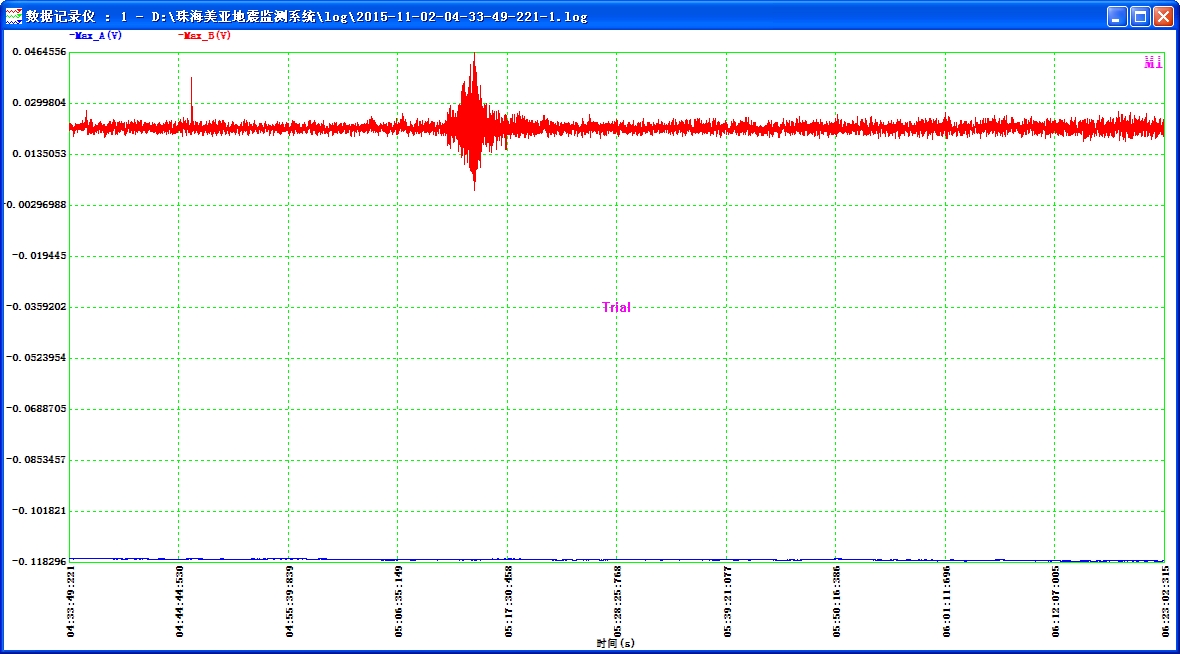This screenshot has height=654, width=1180.
Task: Click y-axis value 0.0135053
Action: click(39, 154)
